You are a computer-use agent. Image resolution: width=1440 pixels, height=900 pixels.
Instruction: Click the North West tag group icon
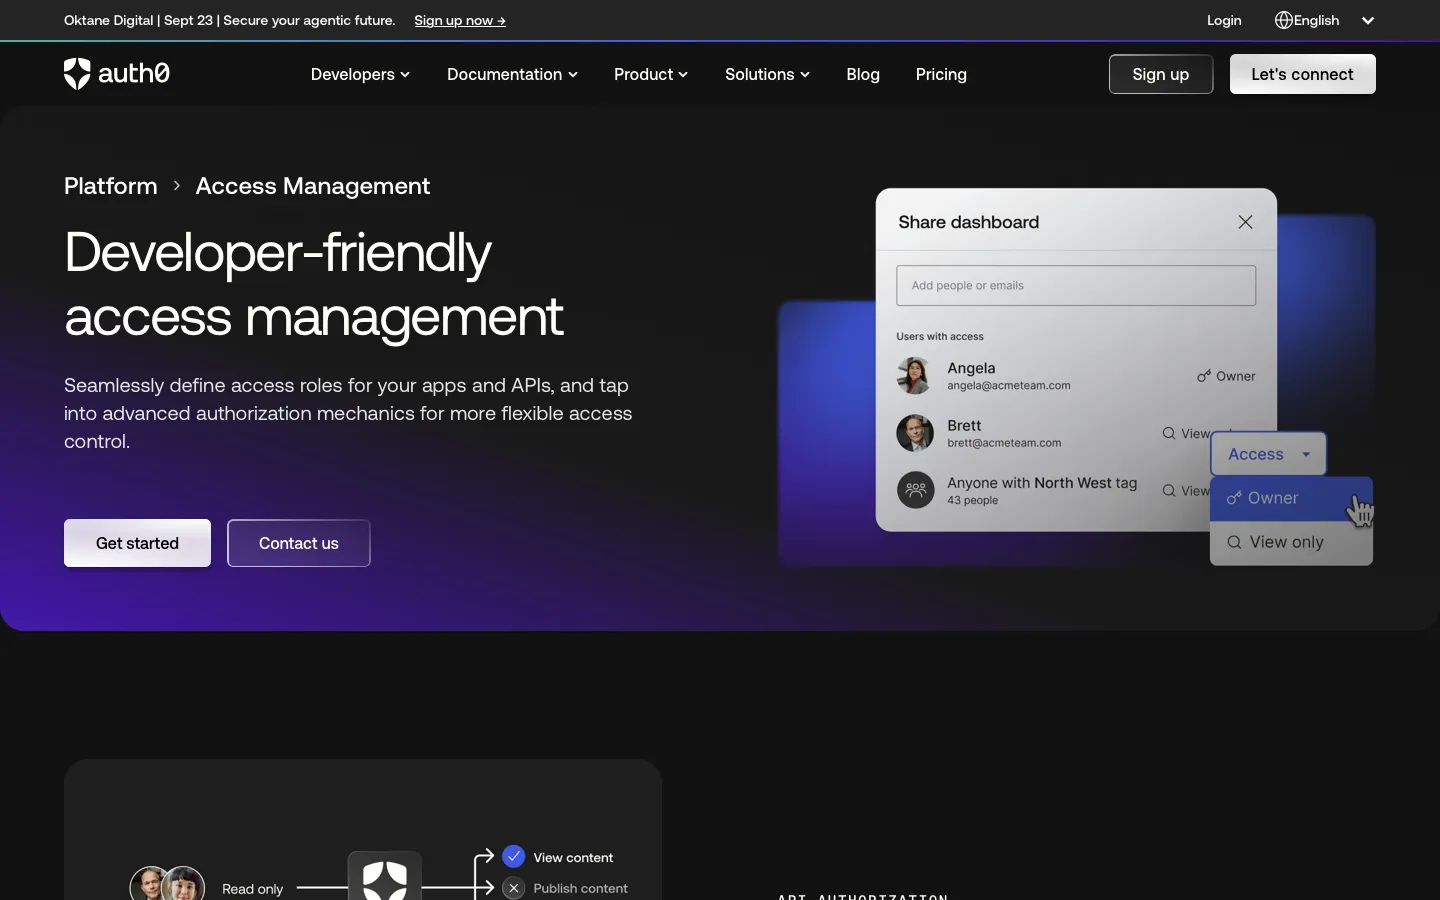coord(915,490)
